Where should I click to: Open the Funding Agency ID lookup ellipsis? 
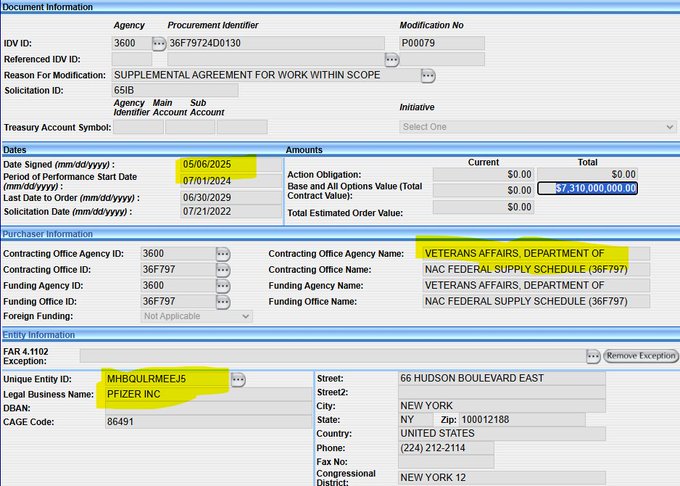[223, 285]
